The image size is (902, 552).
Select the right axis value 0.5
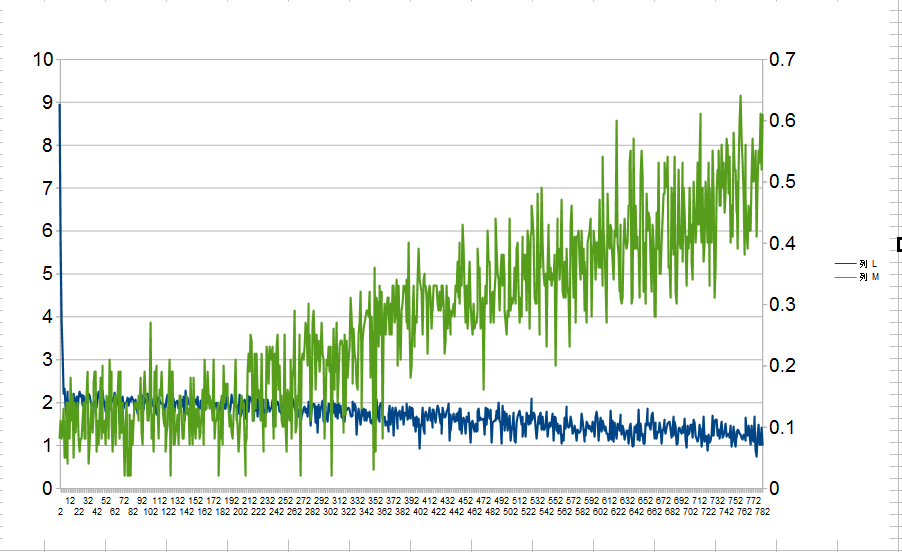[782, 182]
